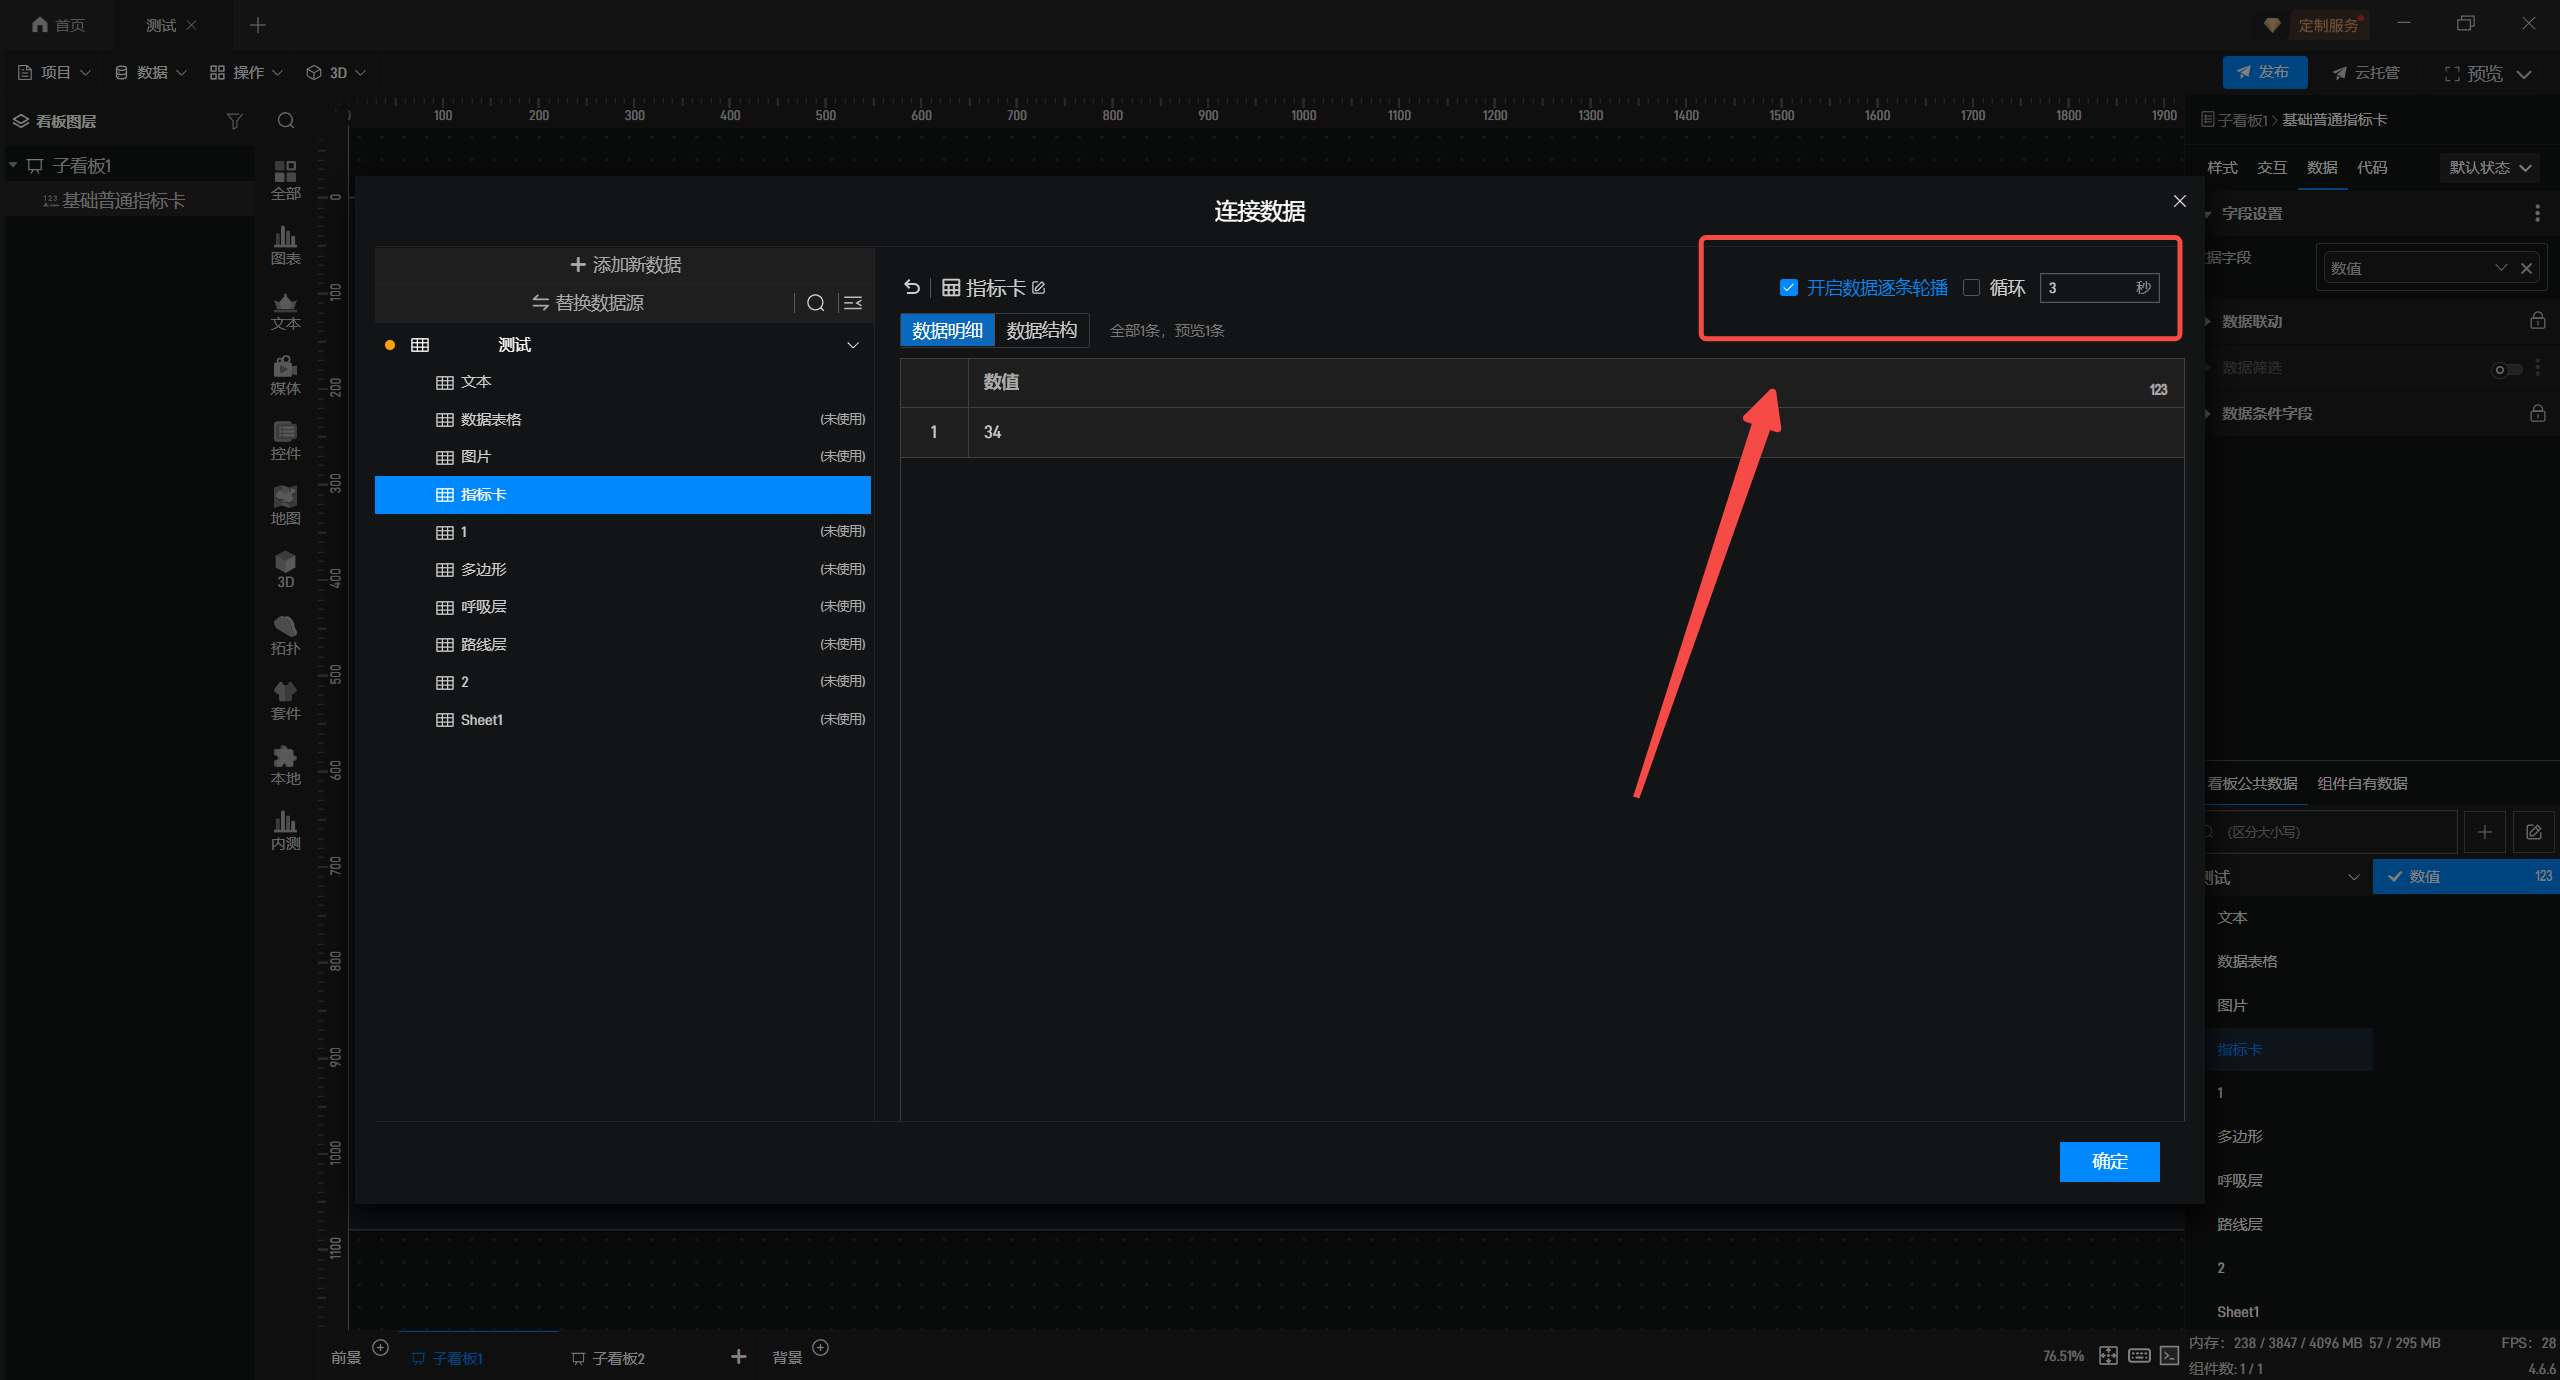Image resolution: width=2560 pixels, height=1380 pixels.
Task: Click the search icon in data source panel
Action: coord(815,303)
